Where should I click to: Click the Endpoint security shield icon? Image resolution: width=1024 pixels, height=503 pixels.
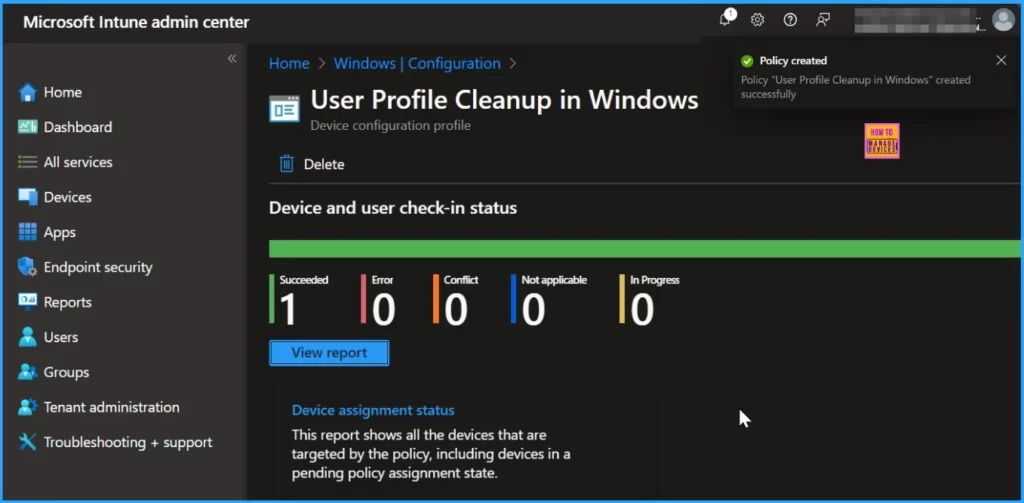pyautogui.click(x=27, y=267)
